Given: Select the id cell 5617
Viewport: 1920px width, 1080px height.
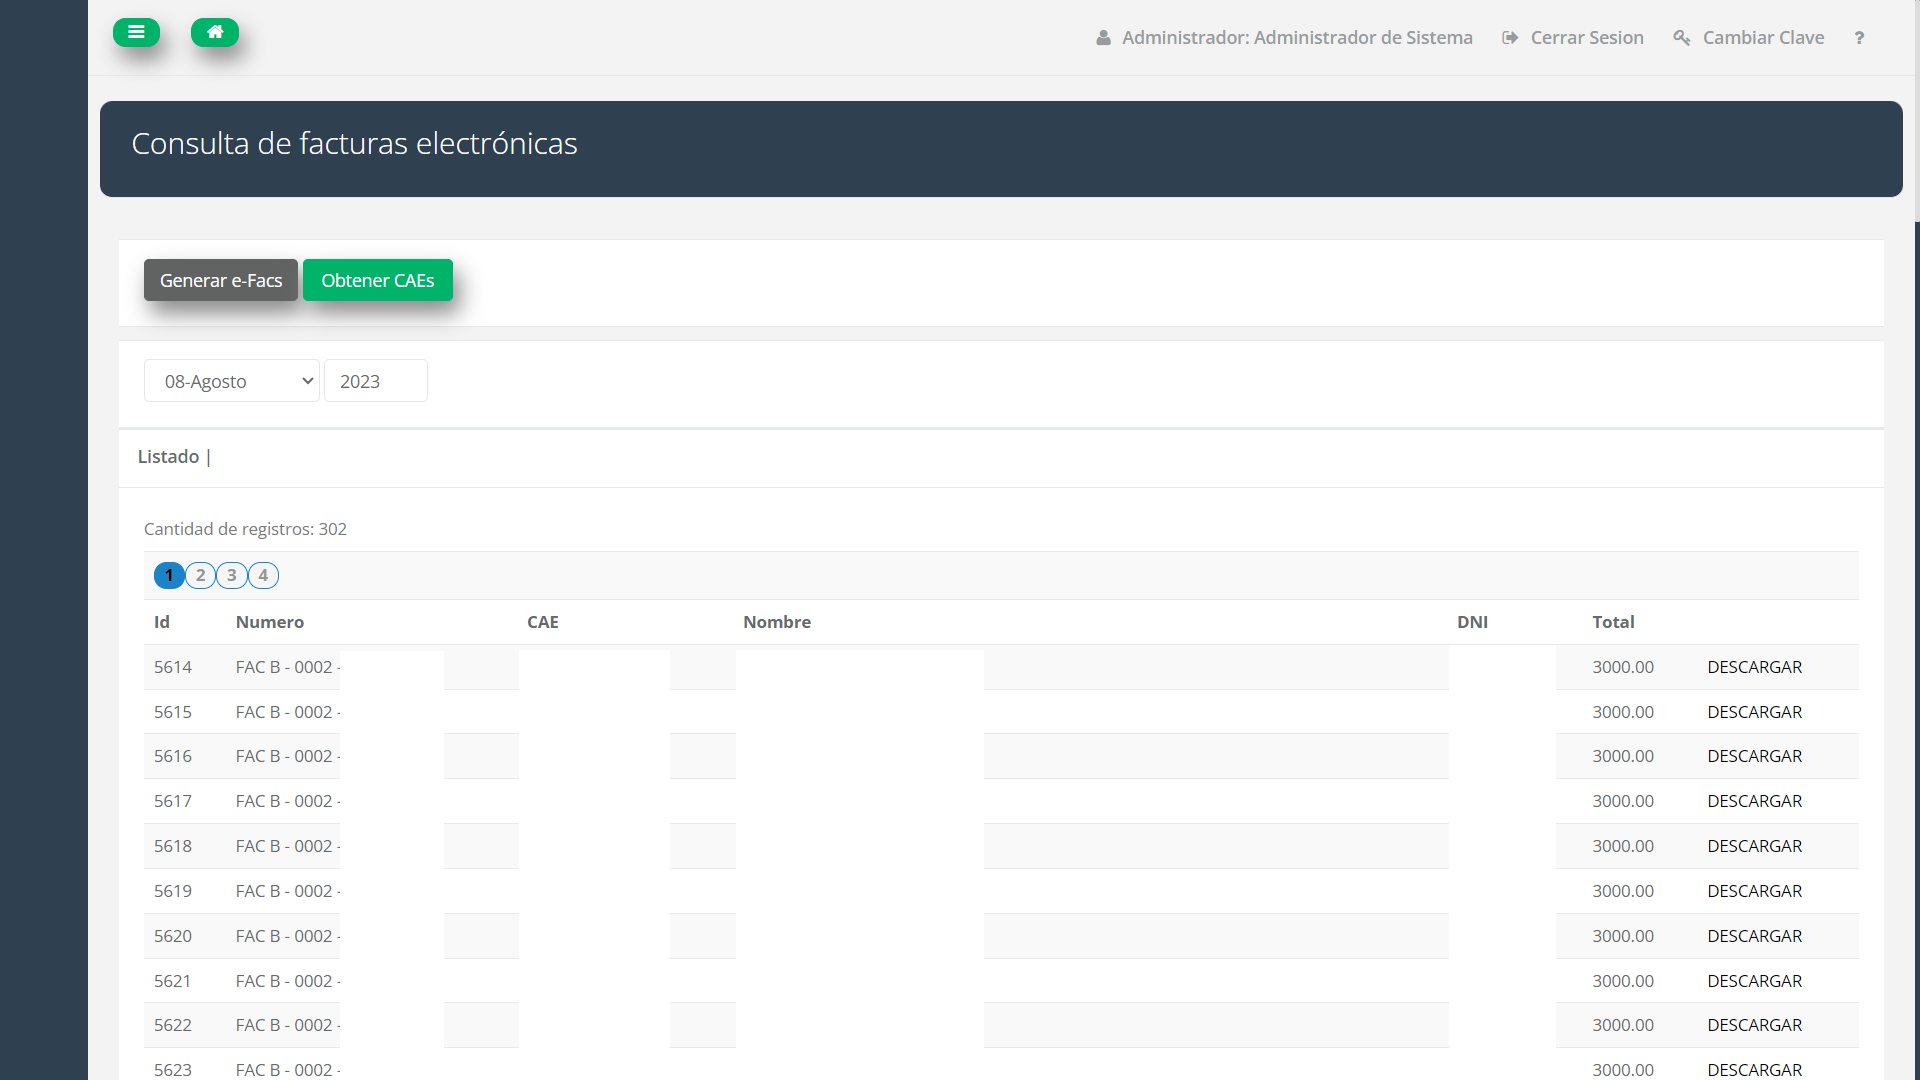Looking at the screenshot, I should click(173, 801).
